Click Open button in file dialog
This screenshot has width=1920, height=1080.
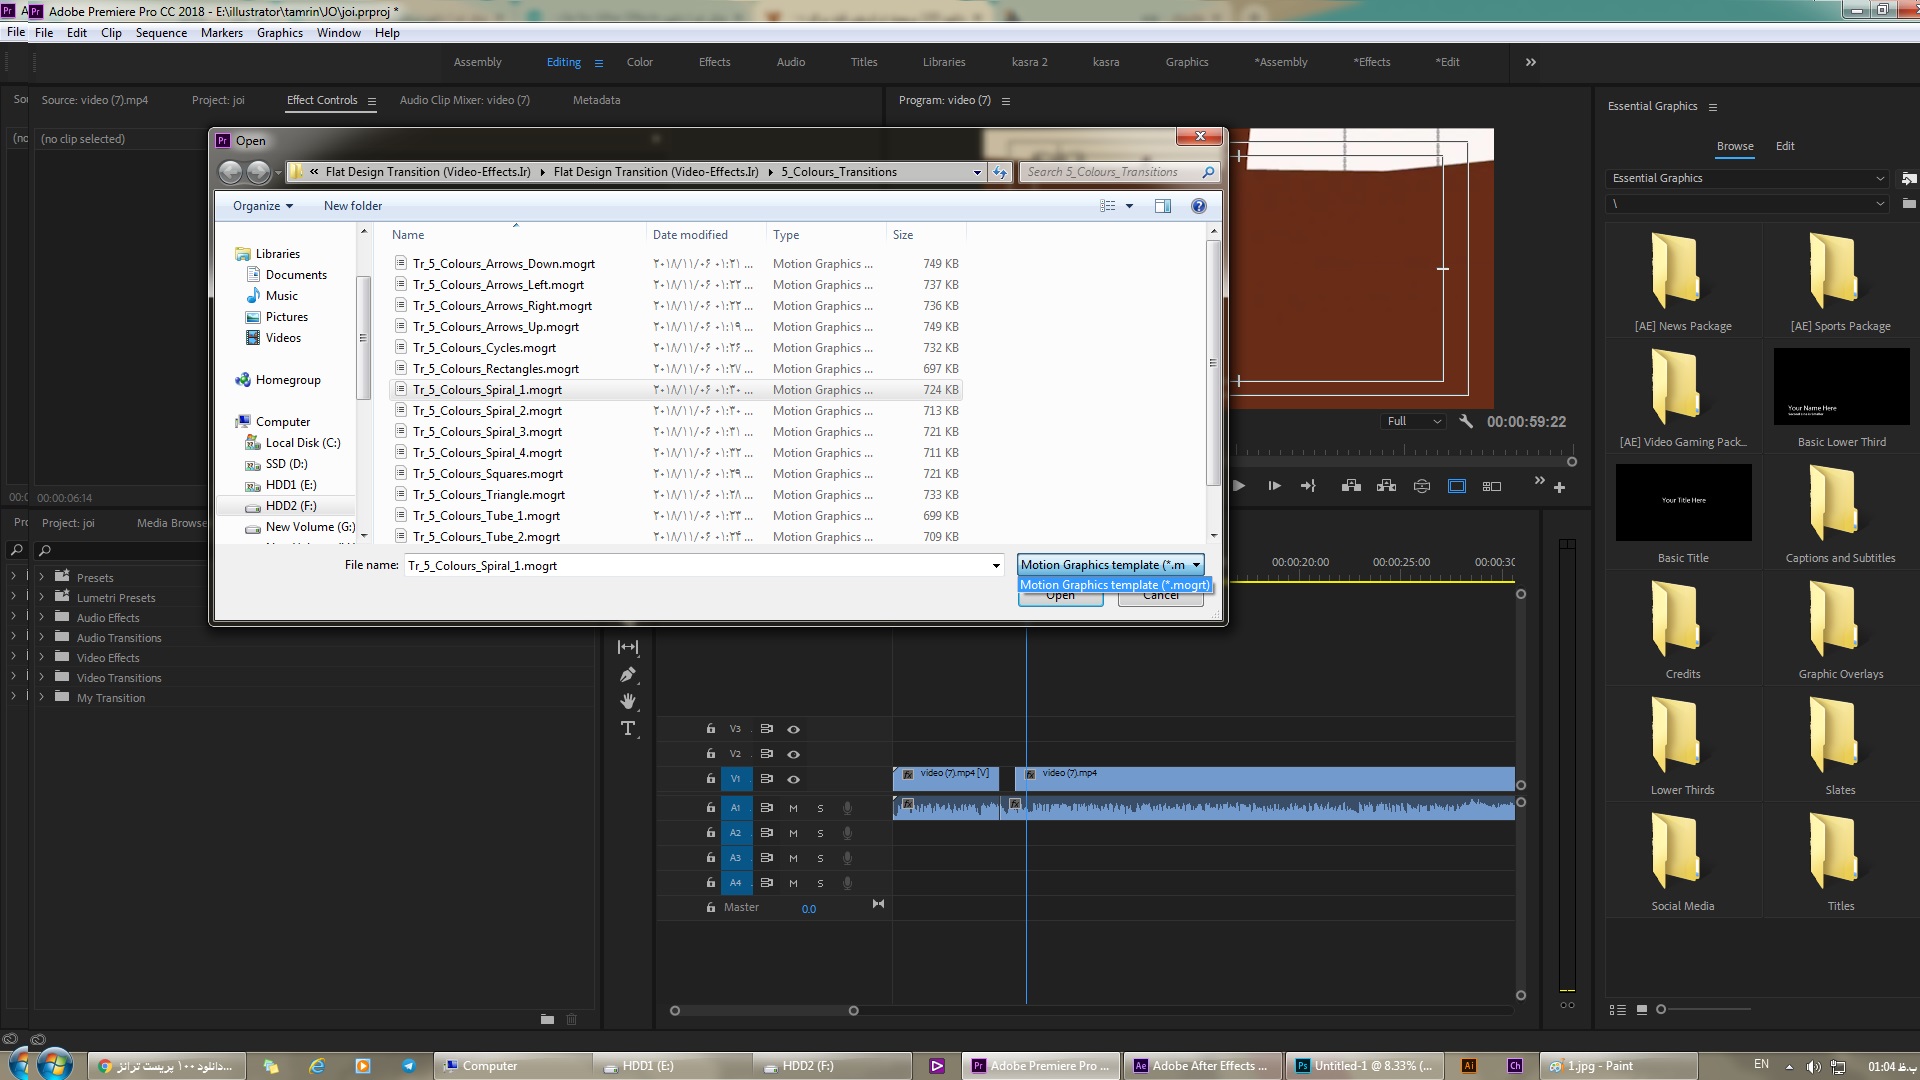tap(1060, 595)
